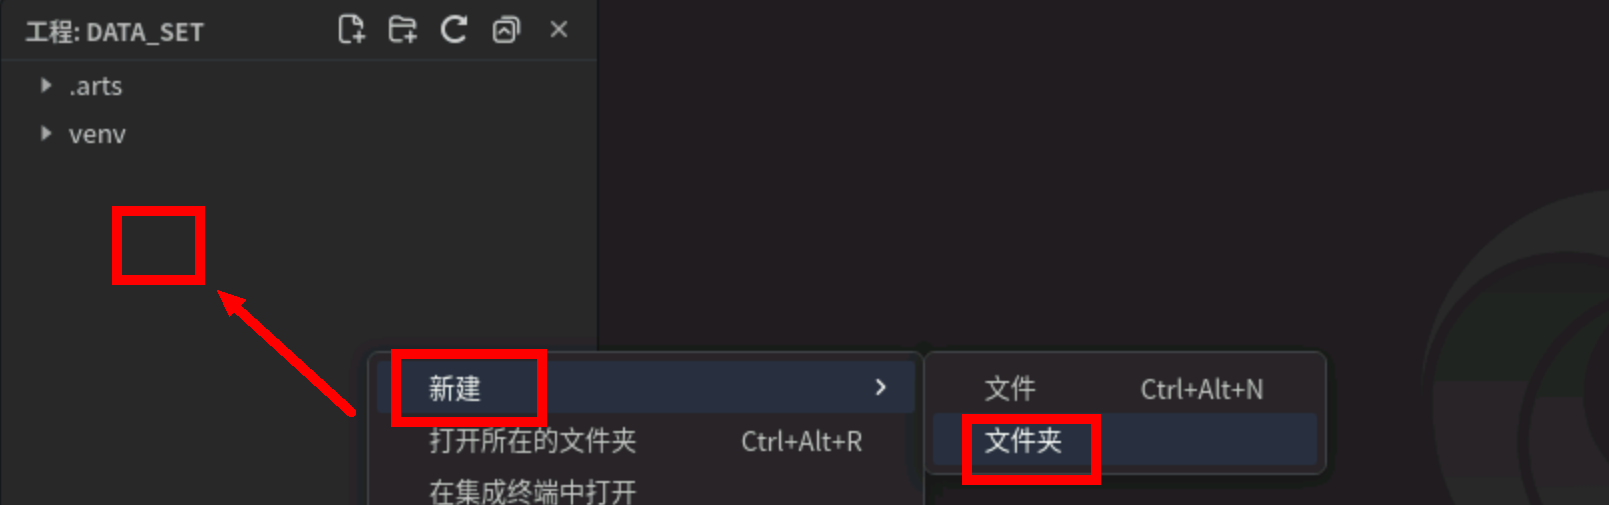Click the new file icon in project header
1609x505 pixels.
(351, 30)
